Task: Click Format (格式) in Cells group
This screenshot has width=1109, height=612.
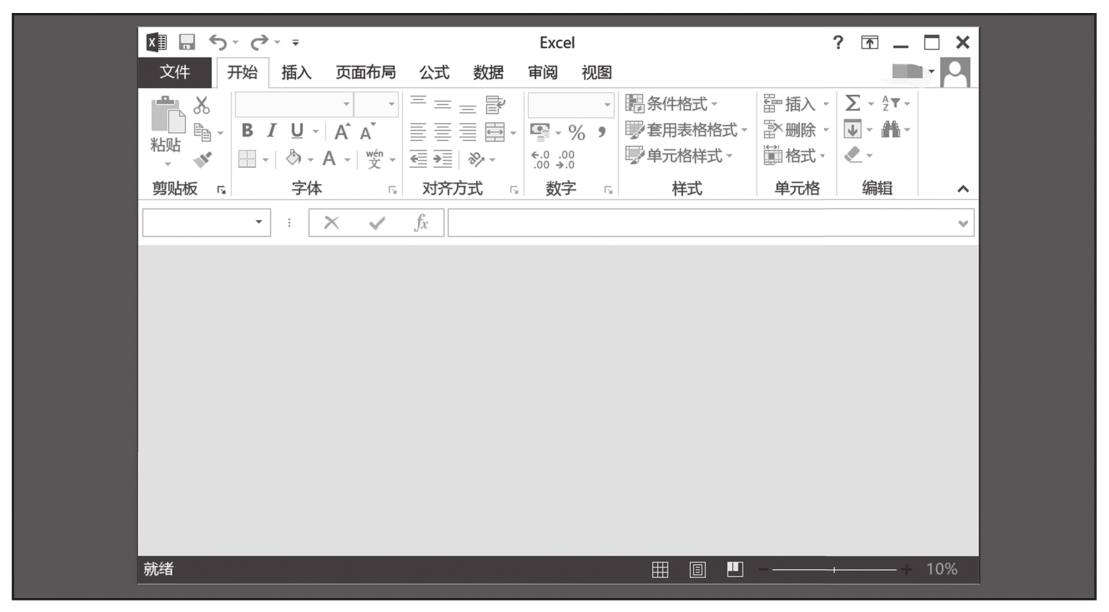Action: [794, 156]
